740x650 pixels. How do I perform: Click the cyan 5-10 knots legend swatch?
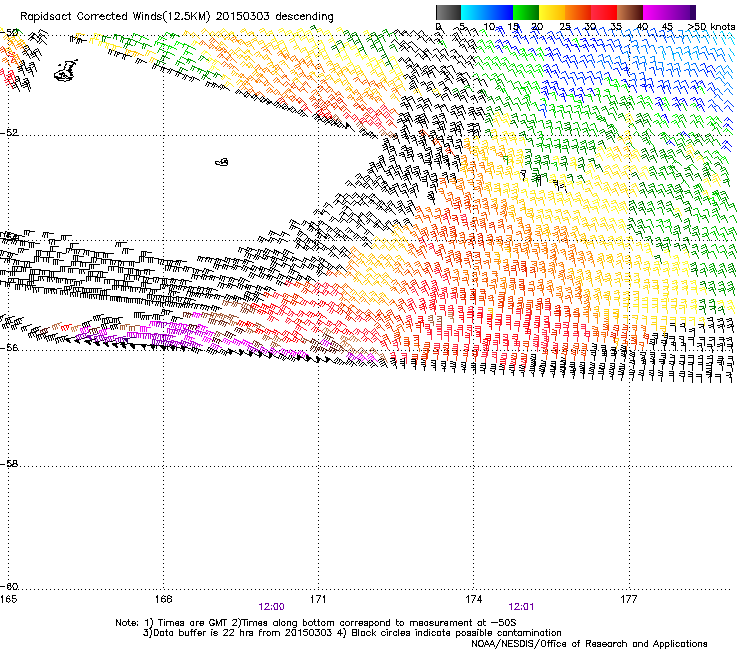click(x=474, y=12)
